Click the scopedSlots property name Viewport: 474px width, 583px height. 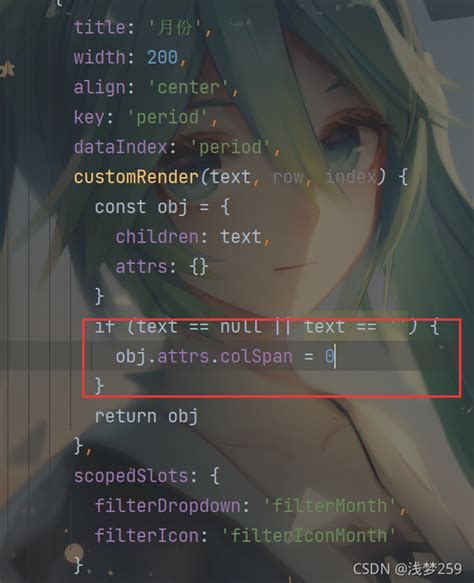[132, 476]
